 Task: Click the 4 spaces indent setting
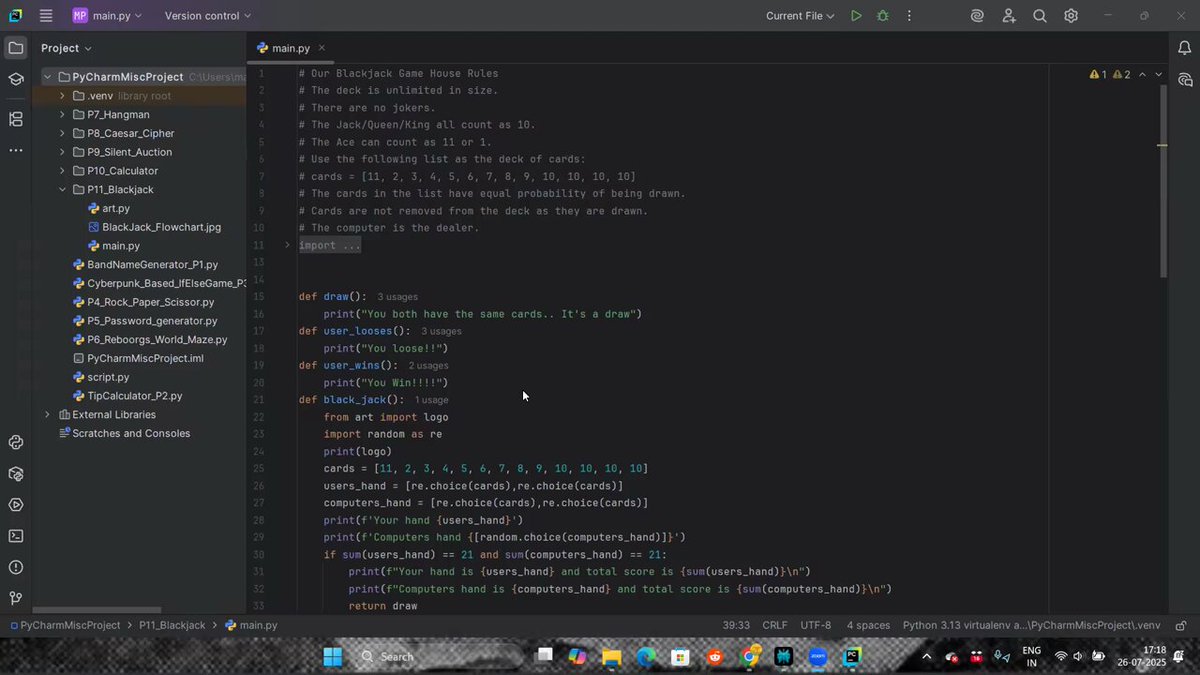(868, 625)
